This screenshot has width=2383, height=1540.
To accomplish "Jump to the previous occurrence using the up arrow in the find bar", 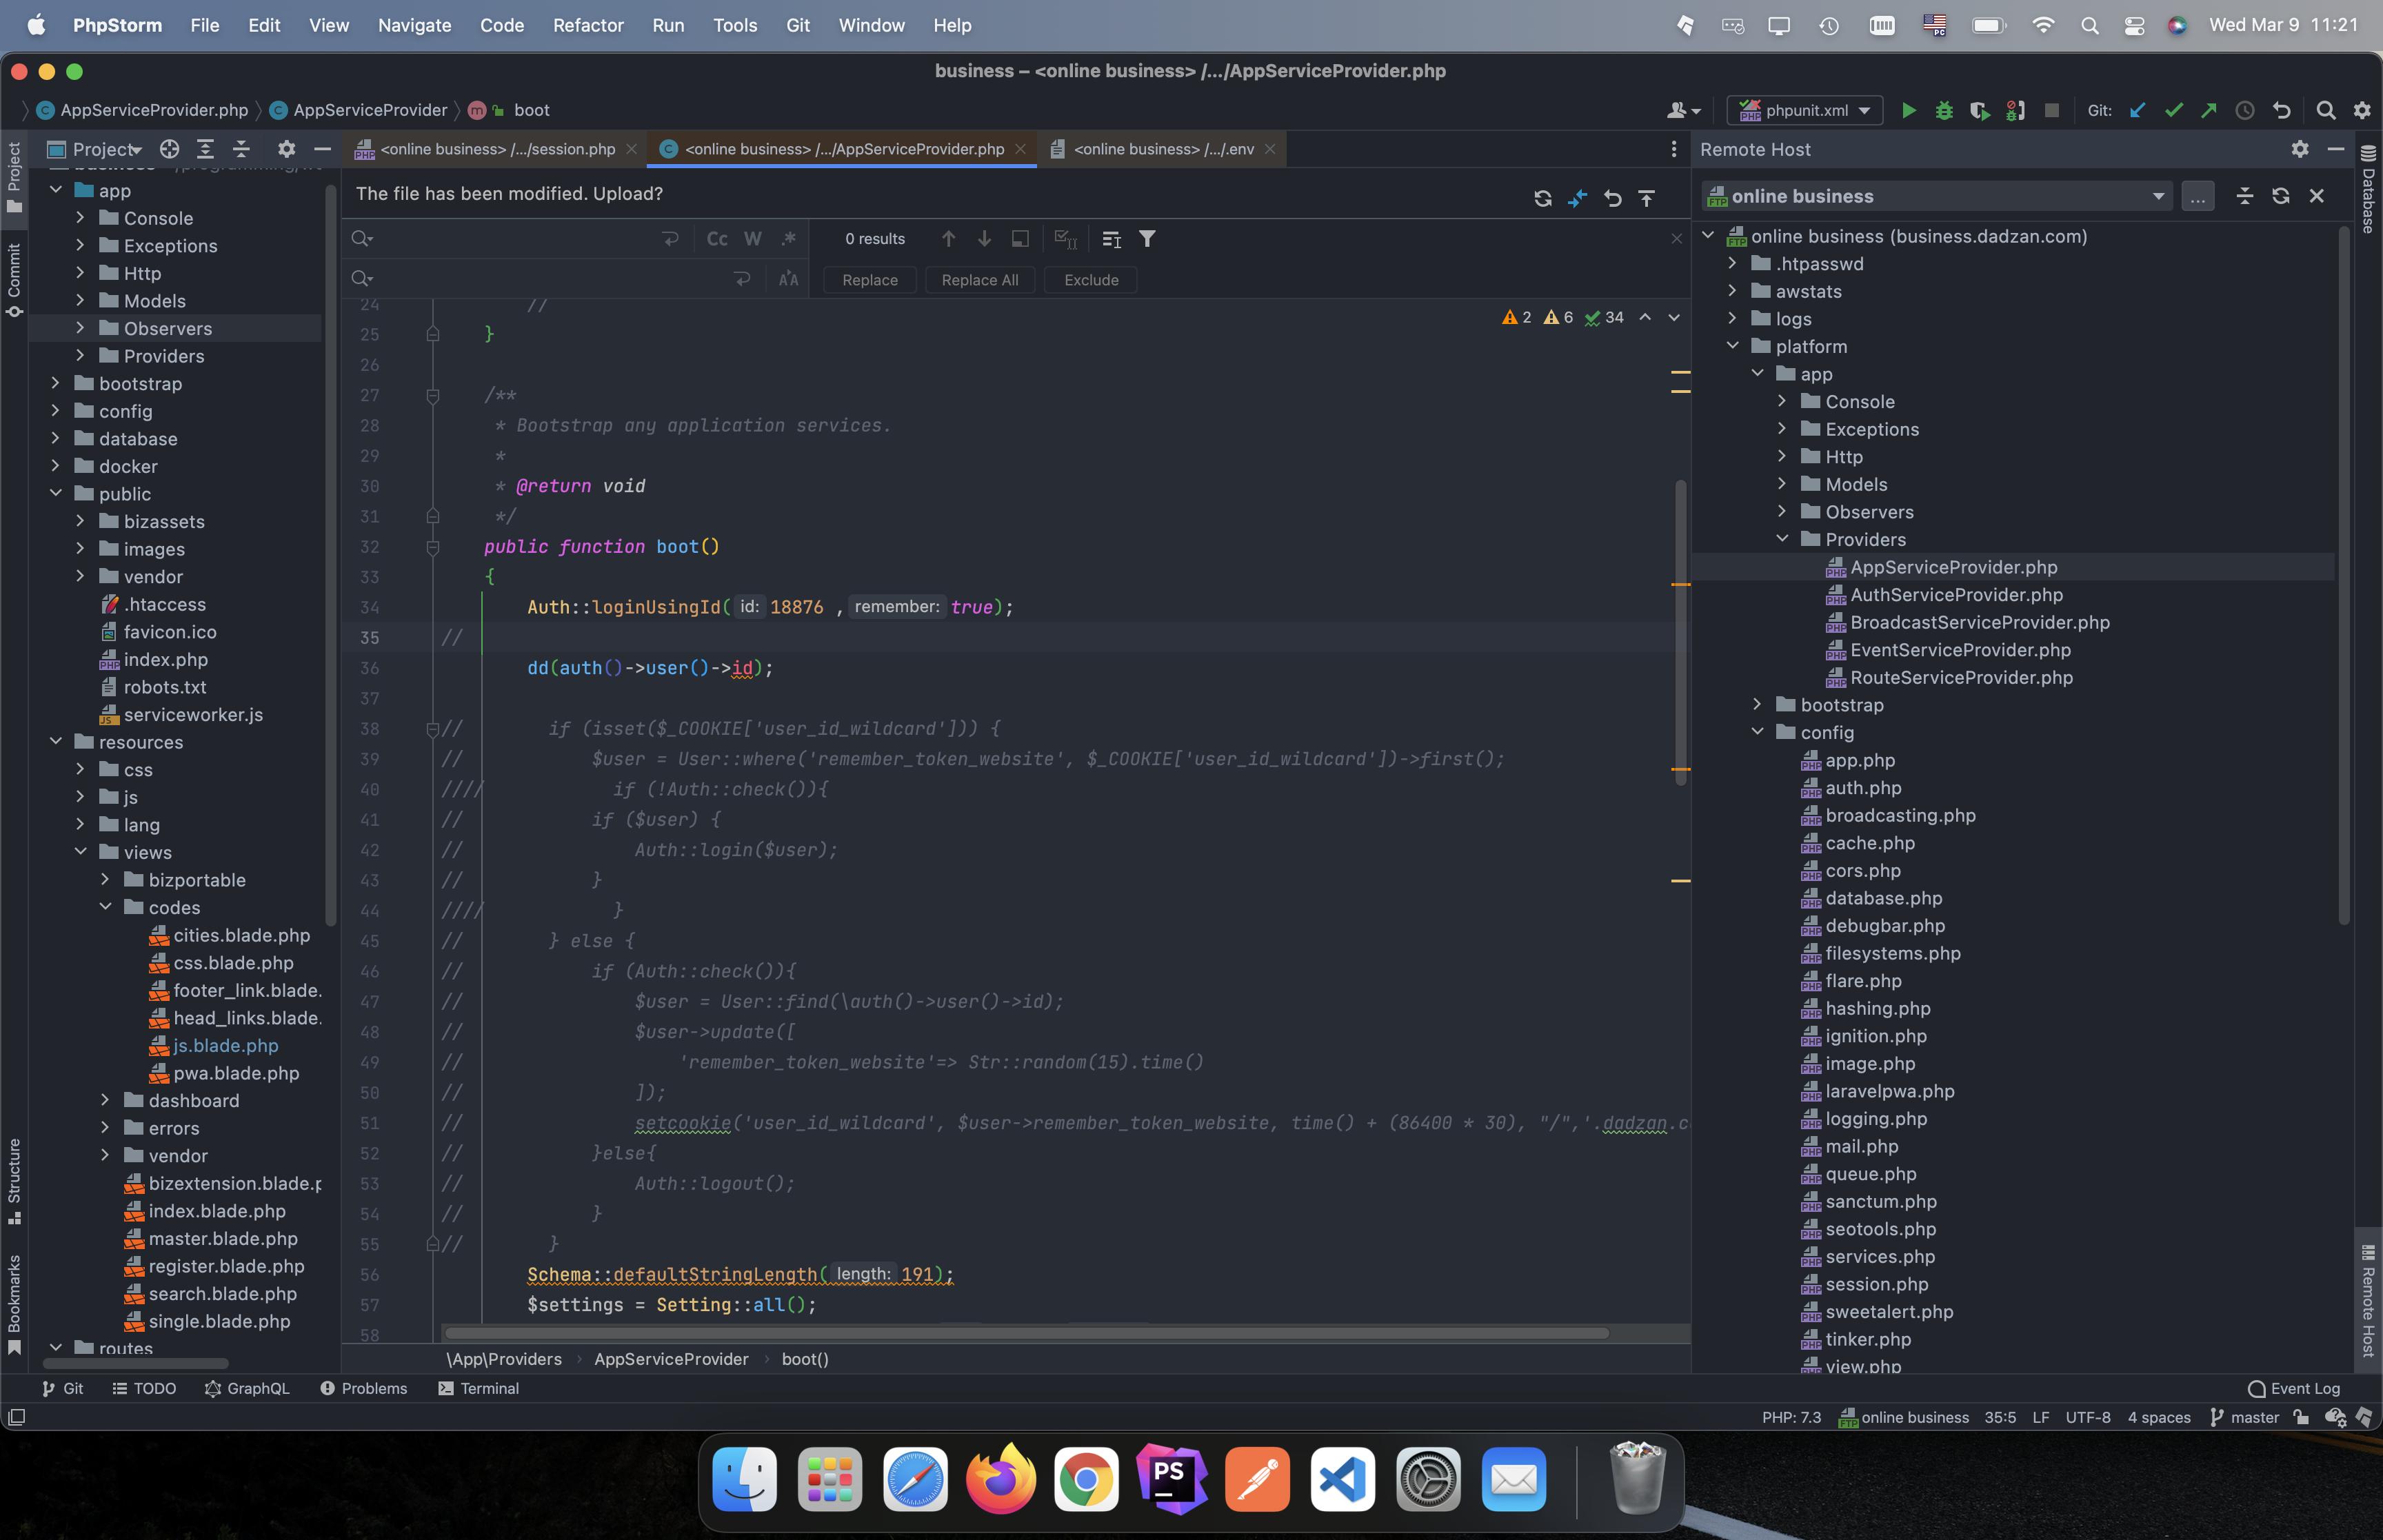I will point(948,239).
